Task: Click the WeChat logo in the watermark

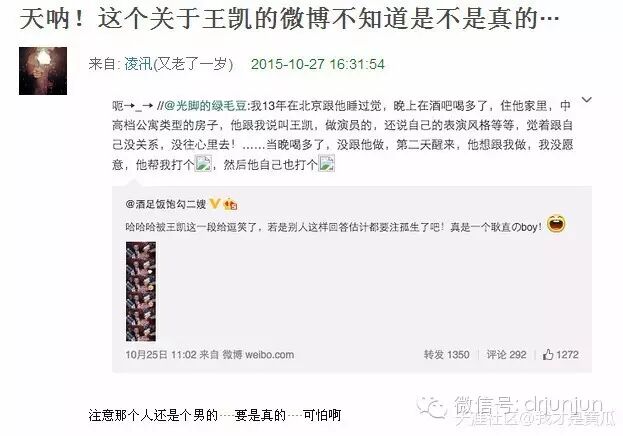Action: tap(432, 407)
